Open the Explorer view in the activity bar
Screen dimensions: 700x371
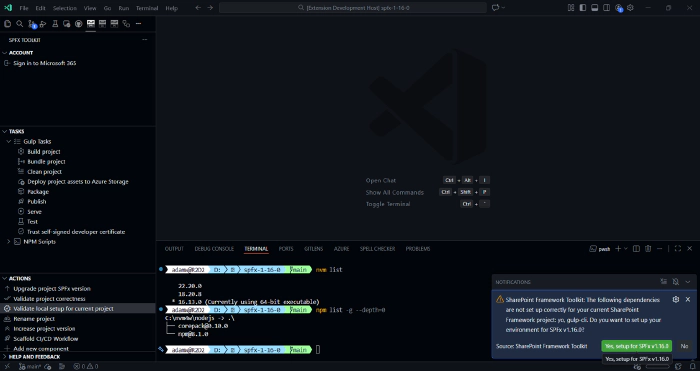tap(8, 24)
